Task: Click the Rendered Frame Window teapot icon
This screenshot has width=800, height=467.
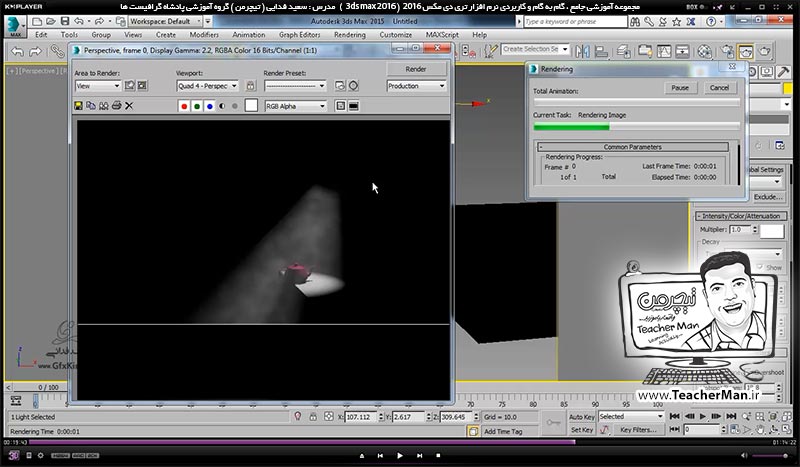Action: point(745,52)
